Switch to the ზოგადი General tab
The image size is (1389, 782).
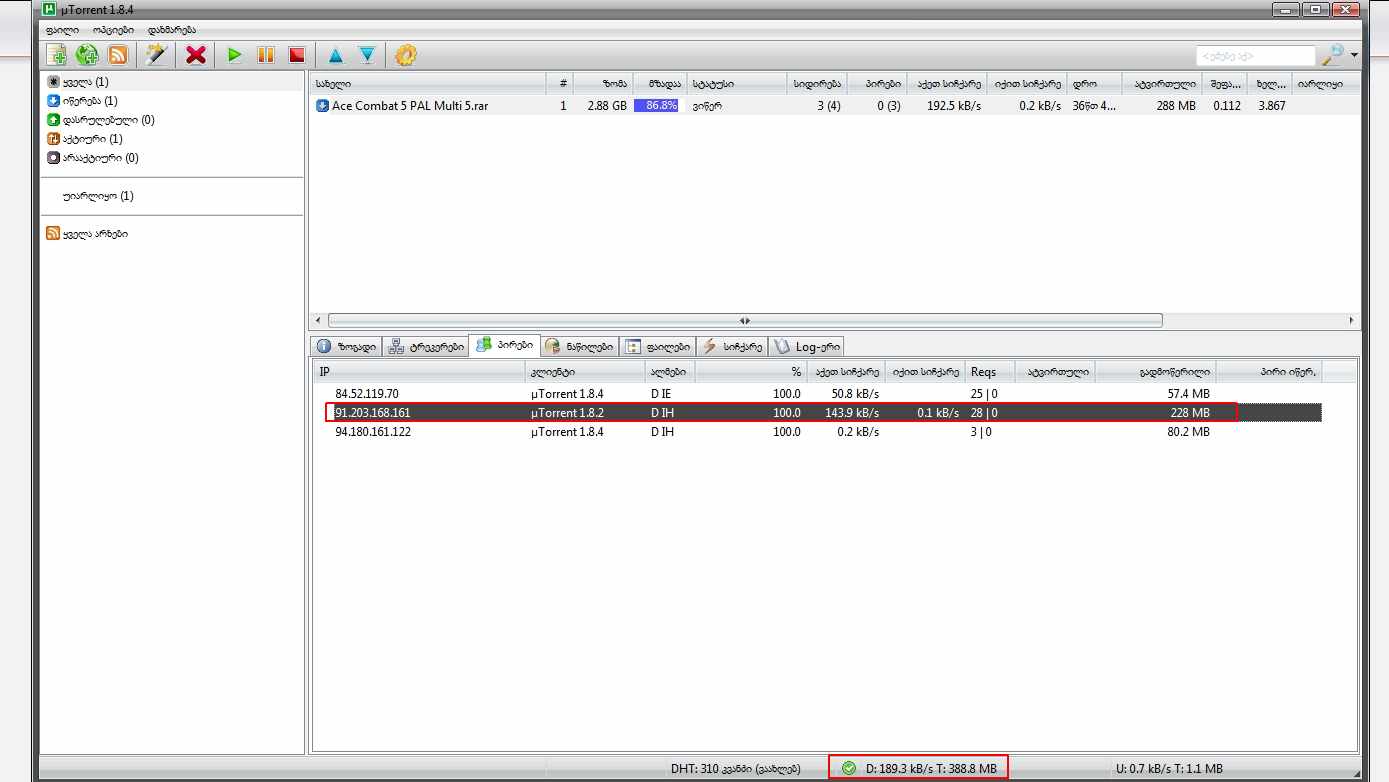[x=347, y=346]
